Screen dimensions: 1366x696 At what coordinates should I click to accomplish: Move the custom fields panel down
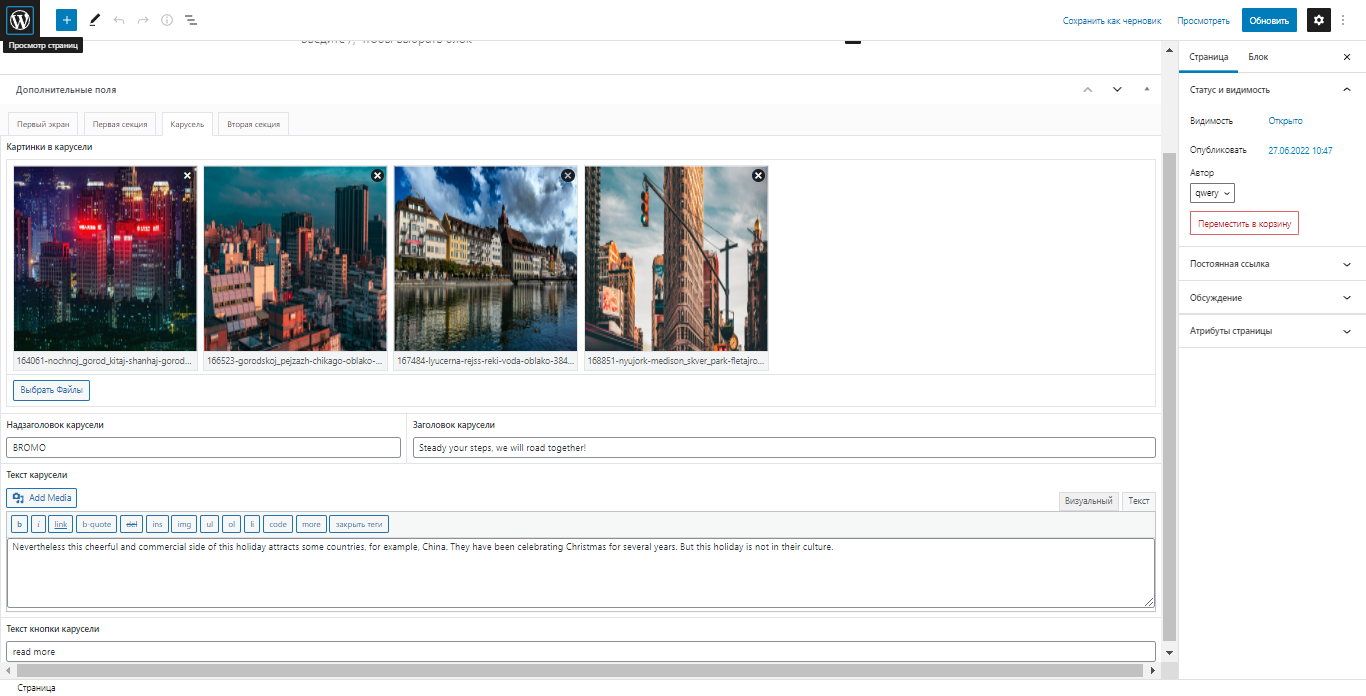(x=1117, y=89)
